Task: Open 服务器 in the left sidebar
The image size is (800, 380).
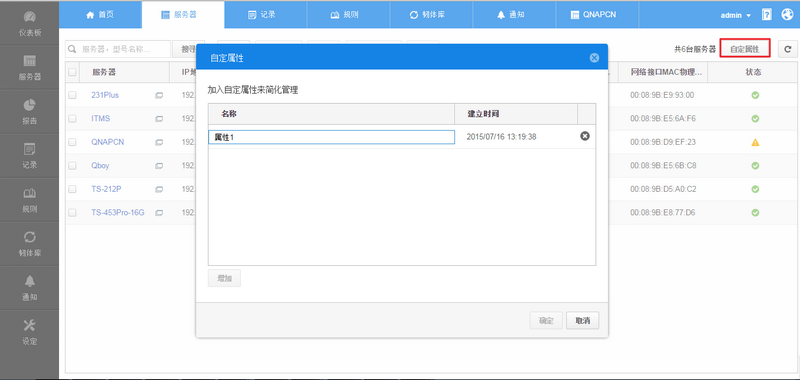Action: tap(30, 68)
